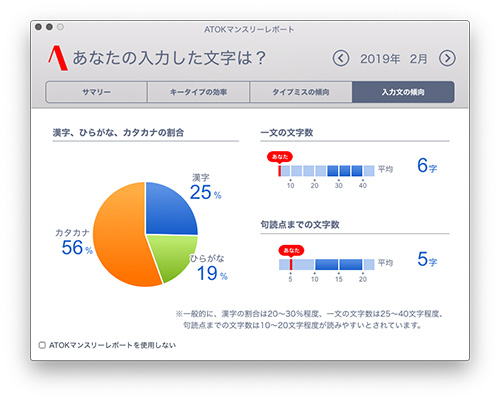This screenshot has width=500, height=401.
Task: Click the window close button
Action: click(x=39, y=27)
